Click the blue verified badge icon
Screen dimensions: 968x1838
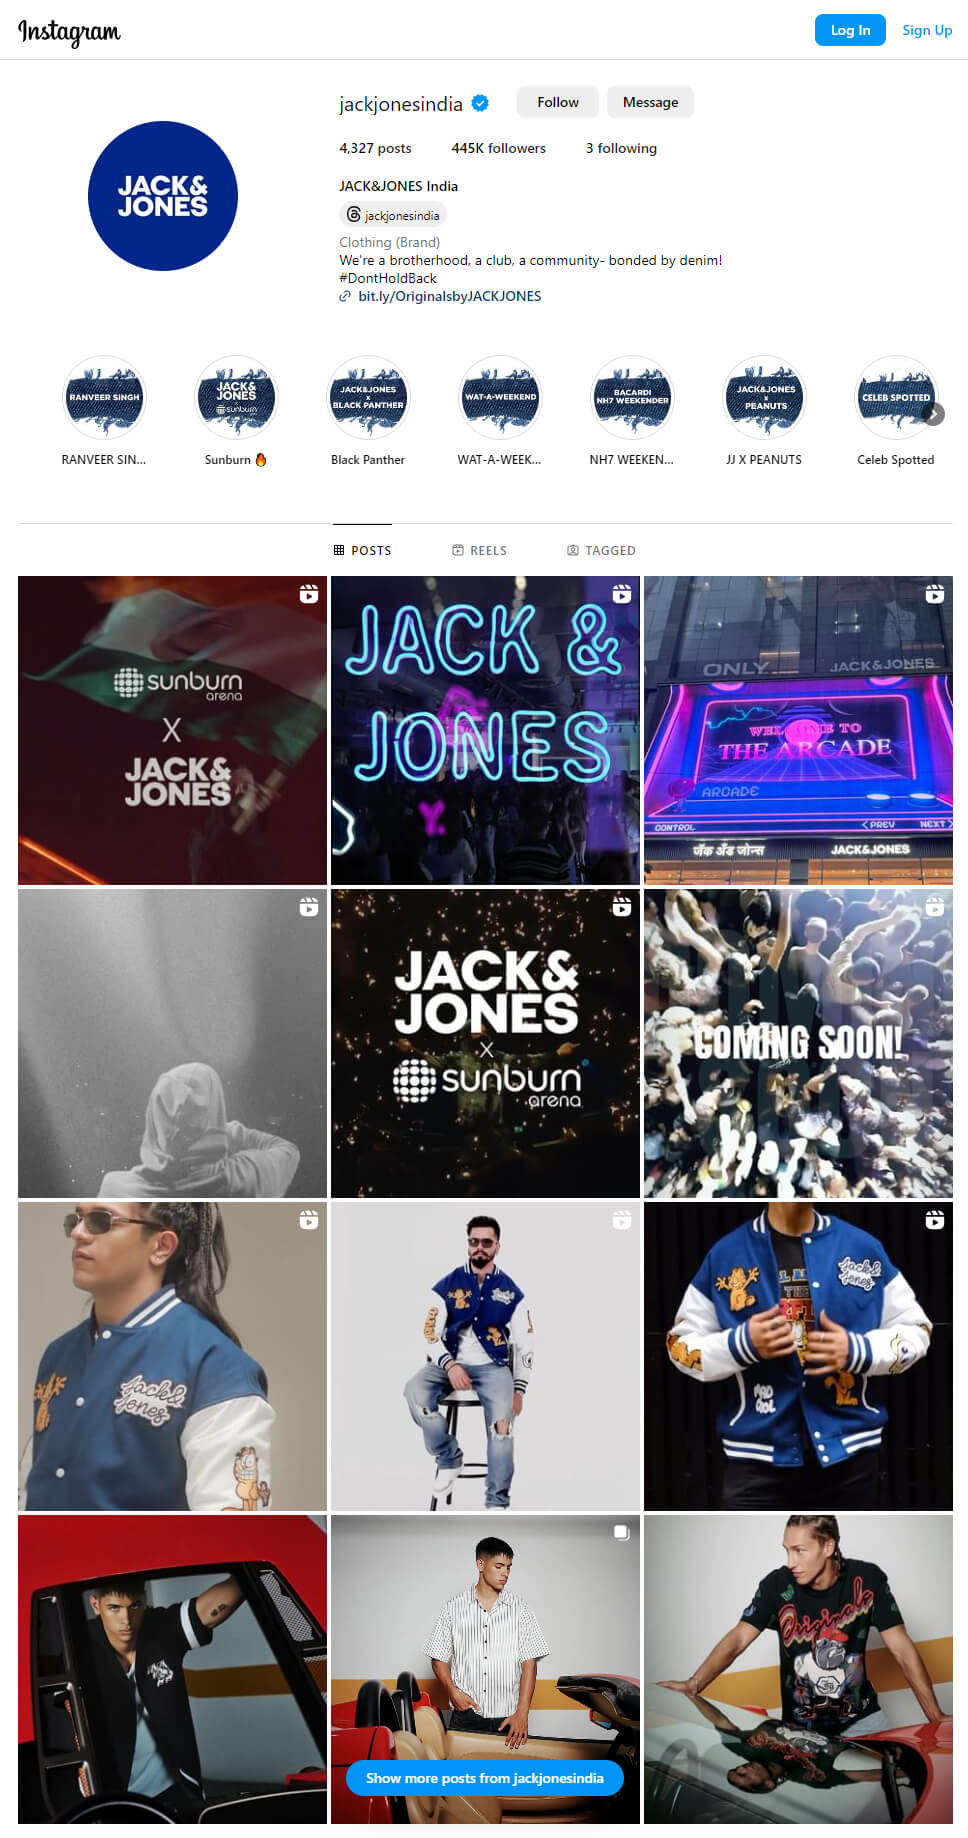(480, 103)
